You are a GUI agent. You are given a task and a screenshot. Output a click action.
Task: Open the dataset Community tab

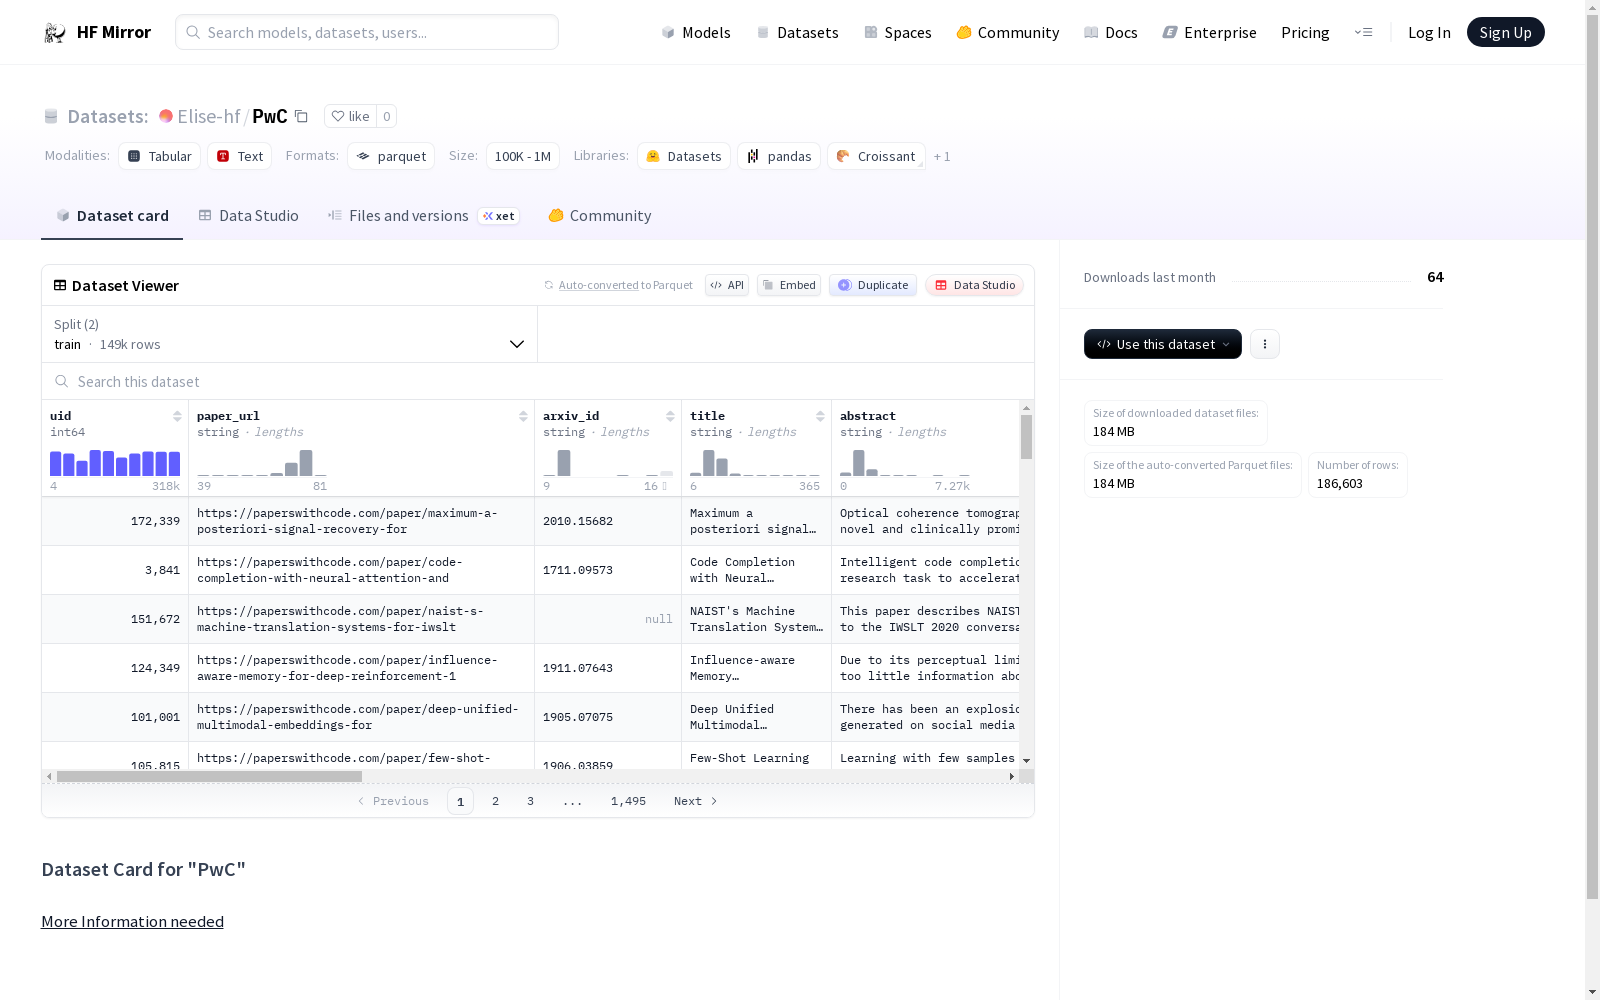pos(600,216)
